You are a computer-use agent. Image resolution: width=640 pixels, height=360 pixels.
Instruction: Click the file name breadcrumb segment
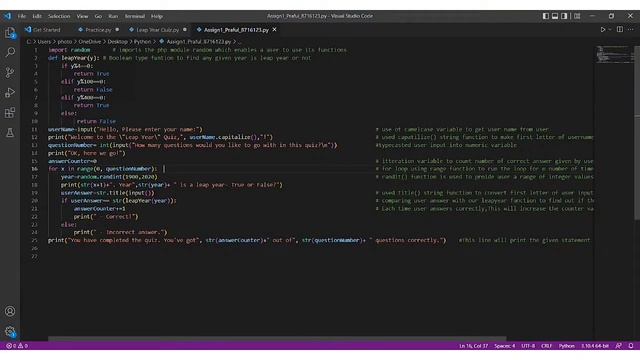[198, 42]
